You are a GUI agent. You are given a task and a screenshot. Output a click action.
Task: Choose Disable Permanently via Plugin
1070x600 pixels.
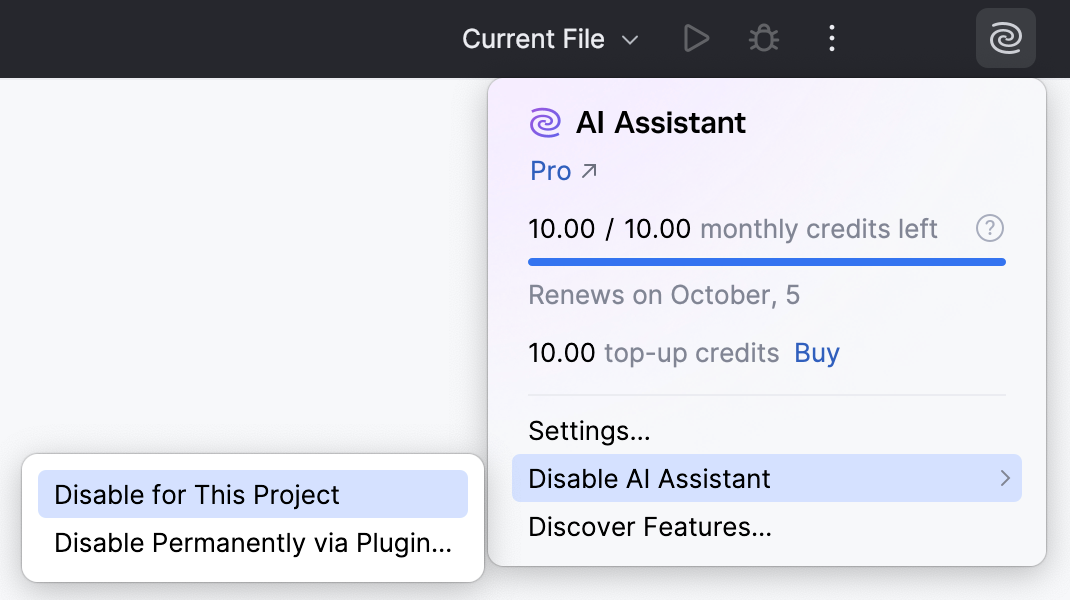click(252, 543)
